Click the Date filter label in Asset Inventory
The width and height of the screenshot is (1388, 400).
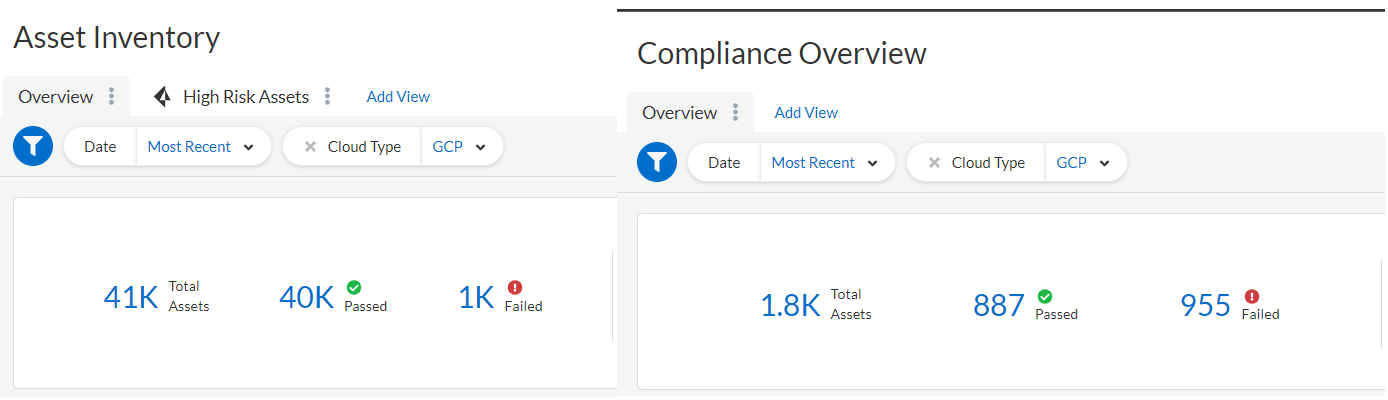(x=100, y=147)
